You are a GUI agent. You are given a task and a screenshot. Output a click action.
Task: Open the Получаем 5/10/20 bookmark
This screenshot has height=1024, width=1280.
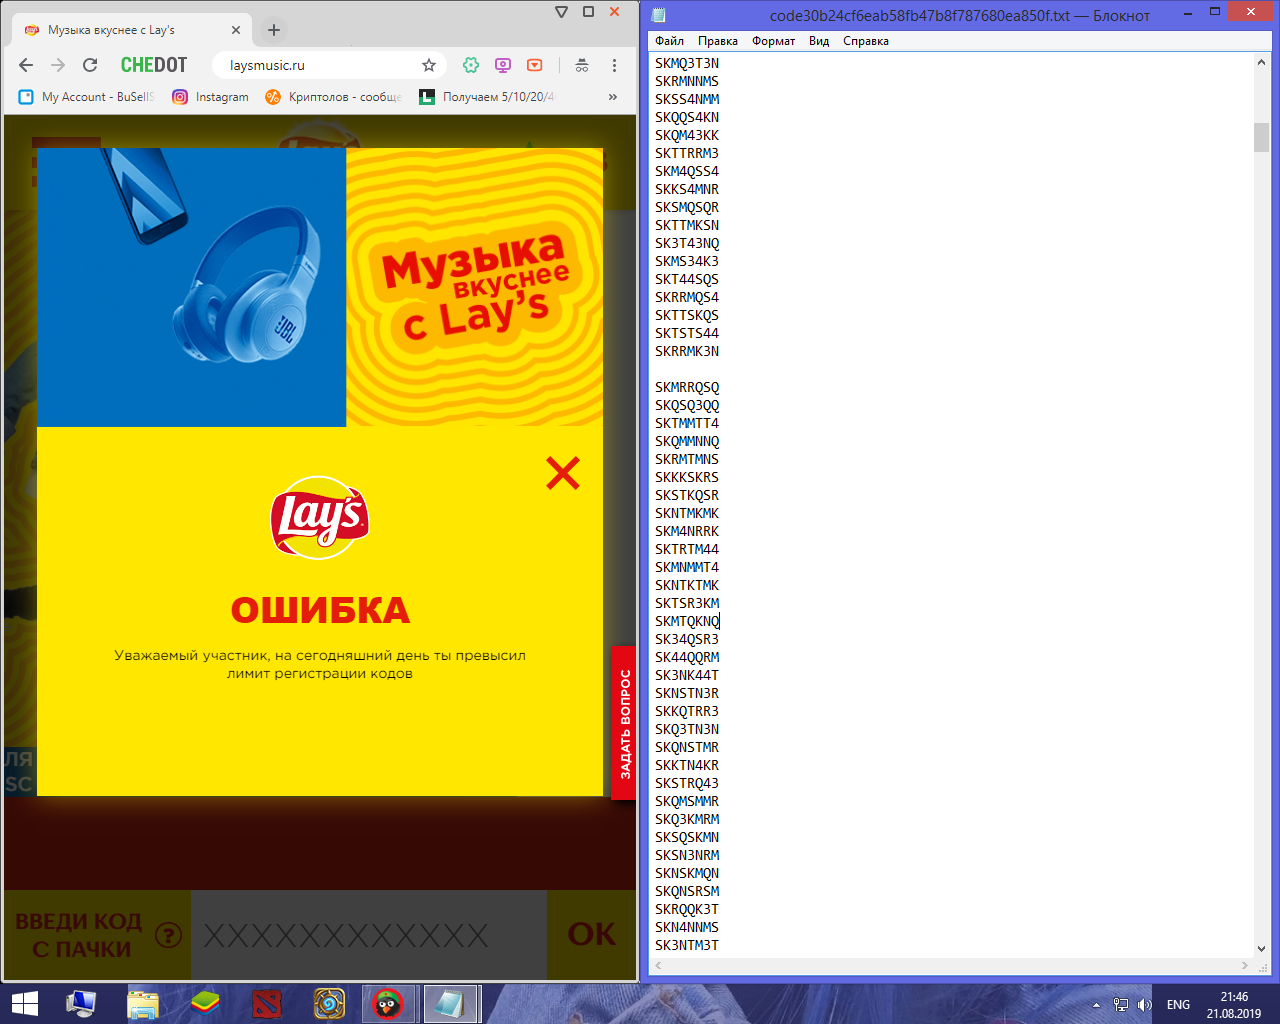click(487, 97)
